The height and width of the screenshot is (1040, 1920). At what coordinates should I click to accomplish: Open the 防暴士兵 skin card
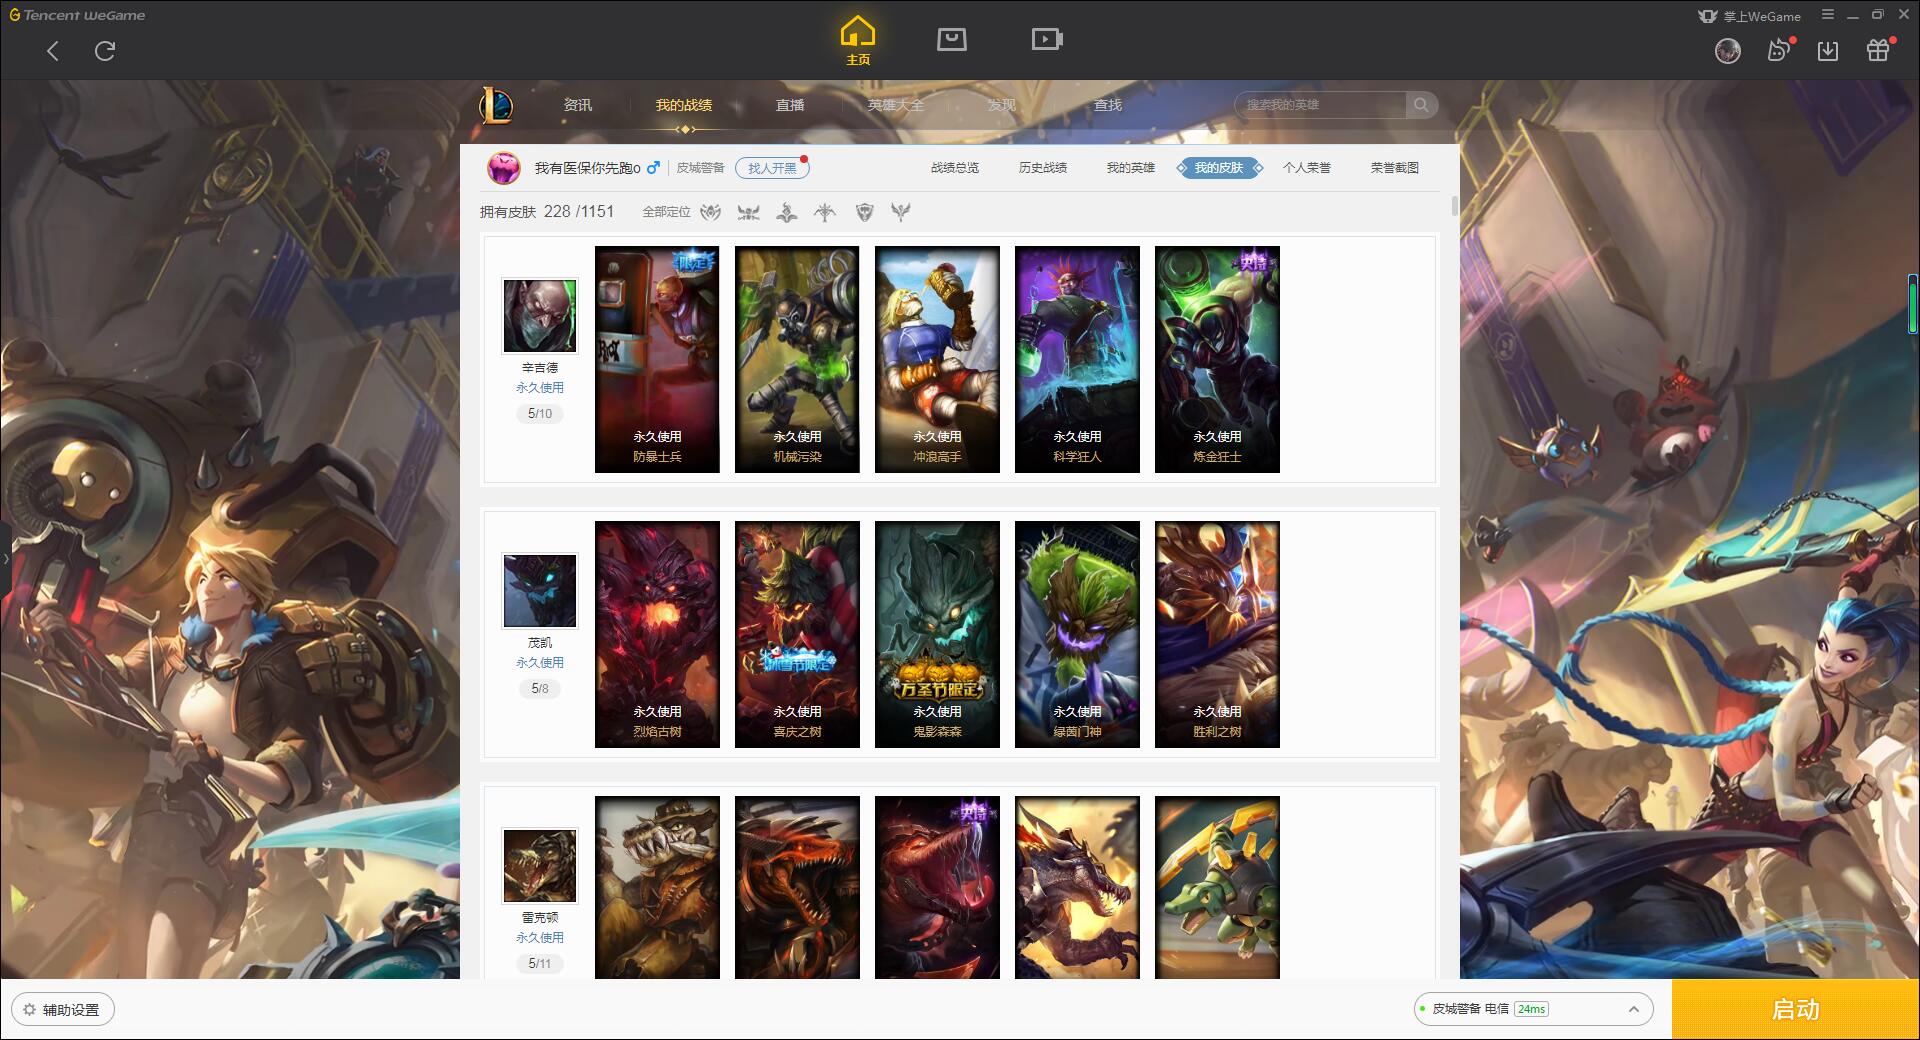click(657, 359)
